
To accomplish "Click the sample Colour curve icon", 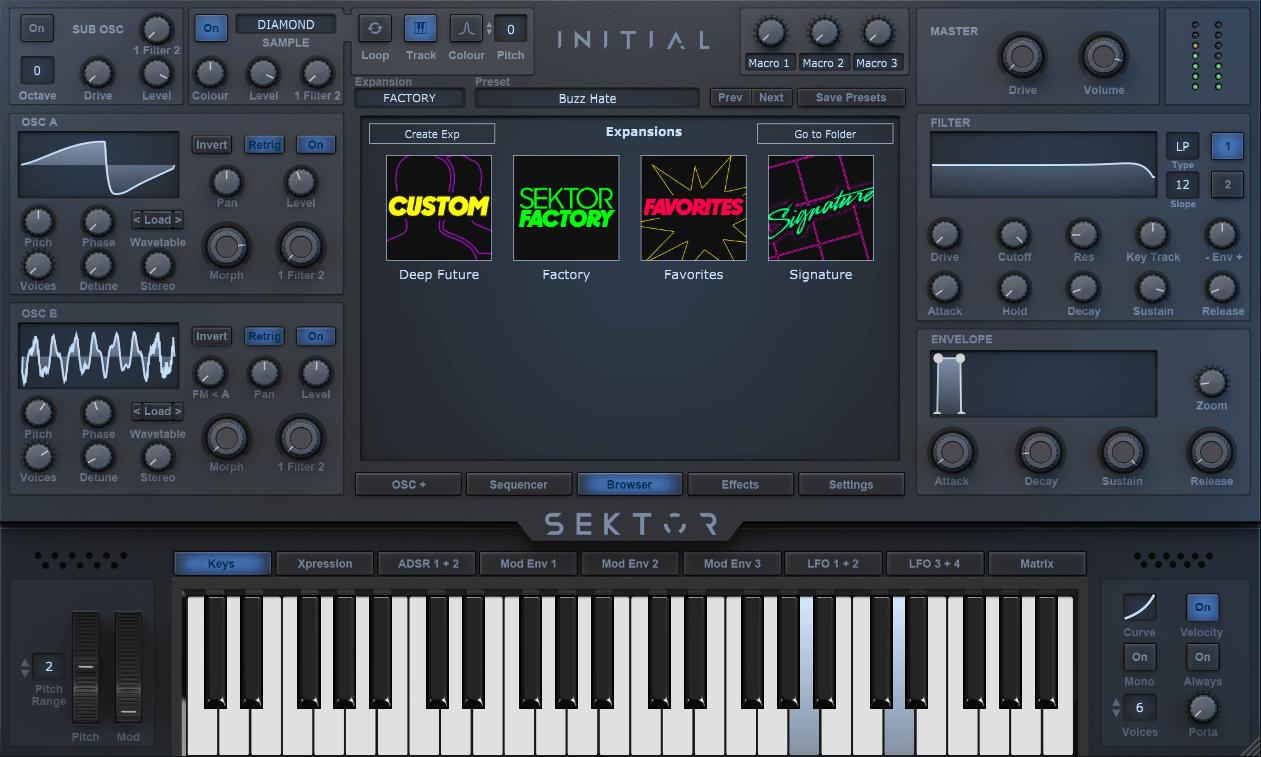I will (466, 28).
